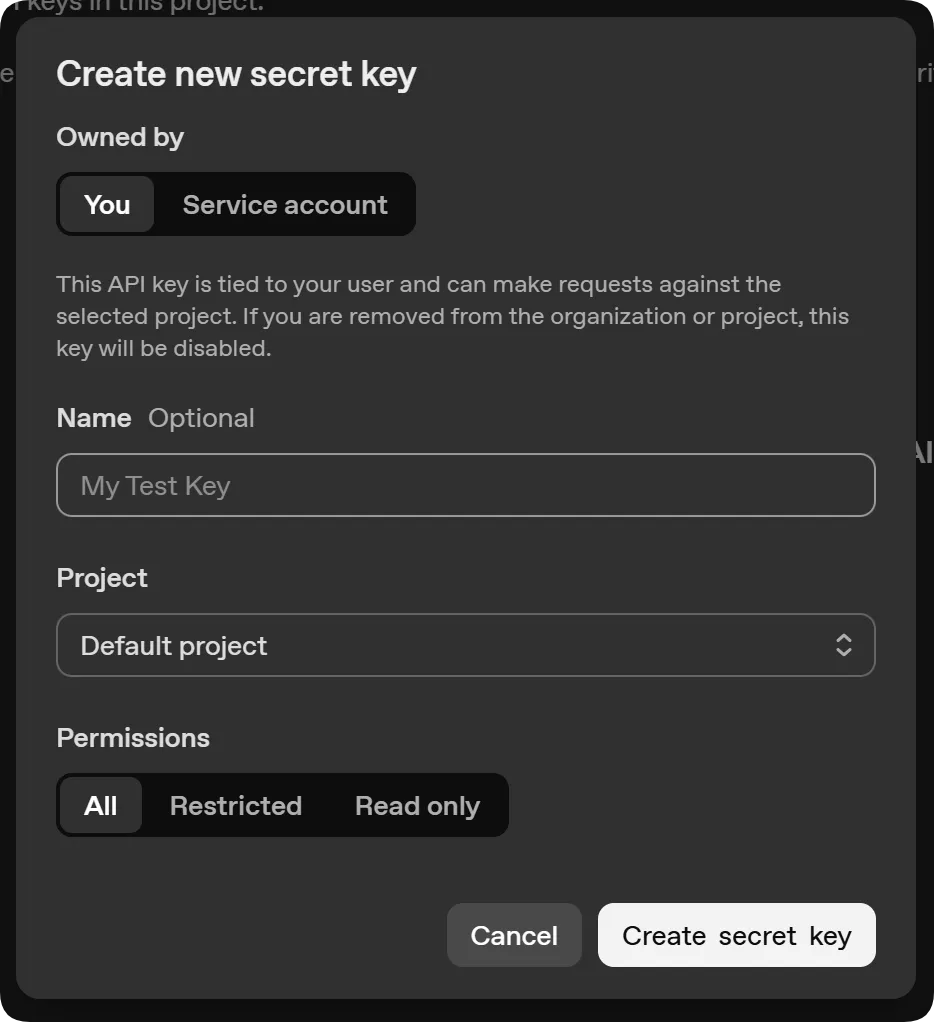Click the "Permissions" heading text
This screenshot has width=934, height=1022.
pos(132,737)
